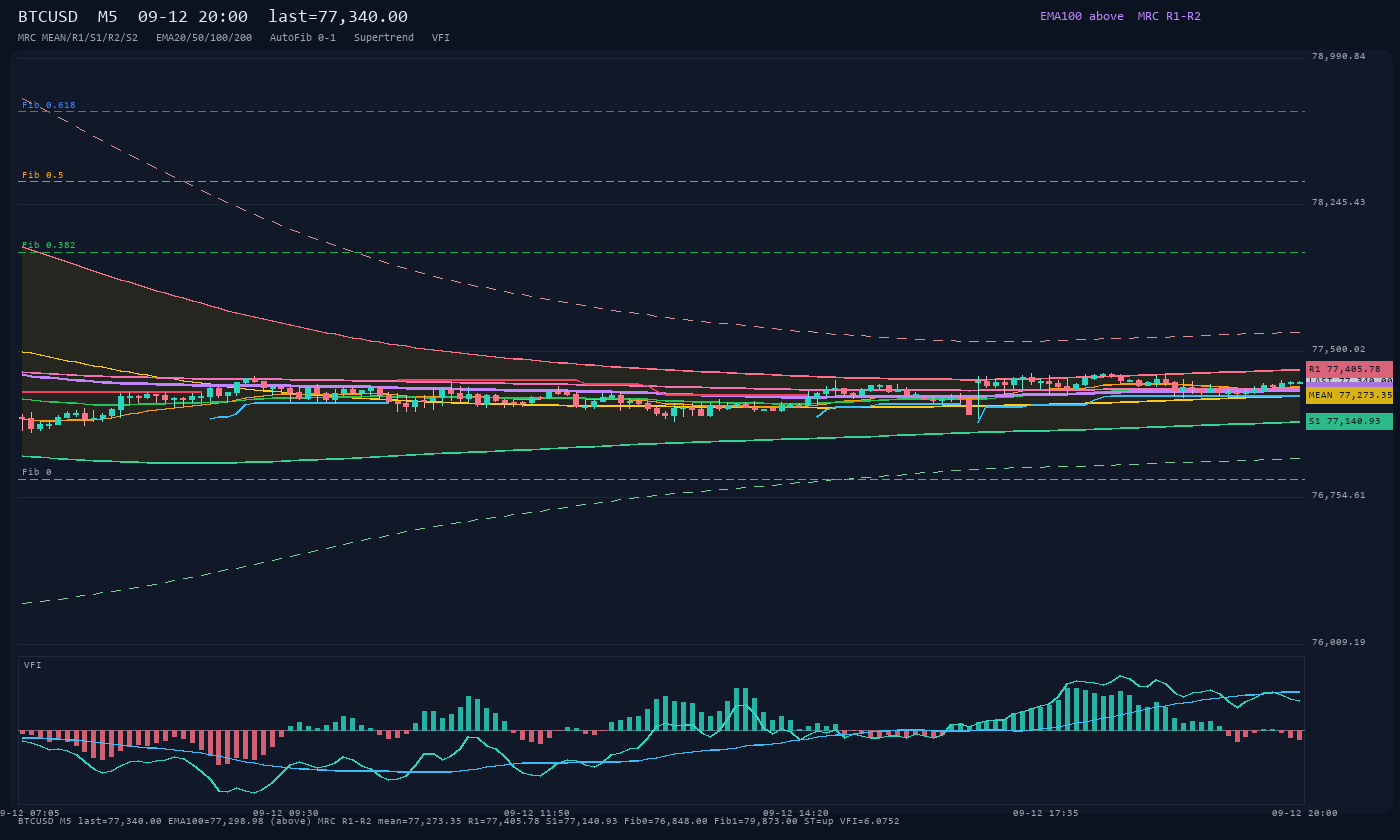Click the red 'R1 77,405.78' price tag
Image resolution: width=1400 pixels, height=840 pixels.
(x=1349, y=369)
